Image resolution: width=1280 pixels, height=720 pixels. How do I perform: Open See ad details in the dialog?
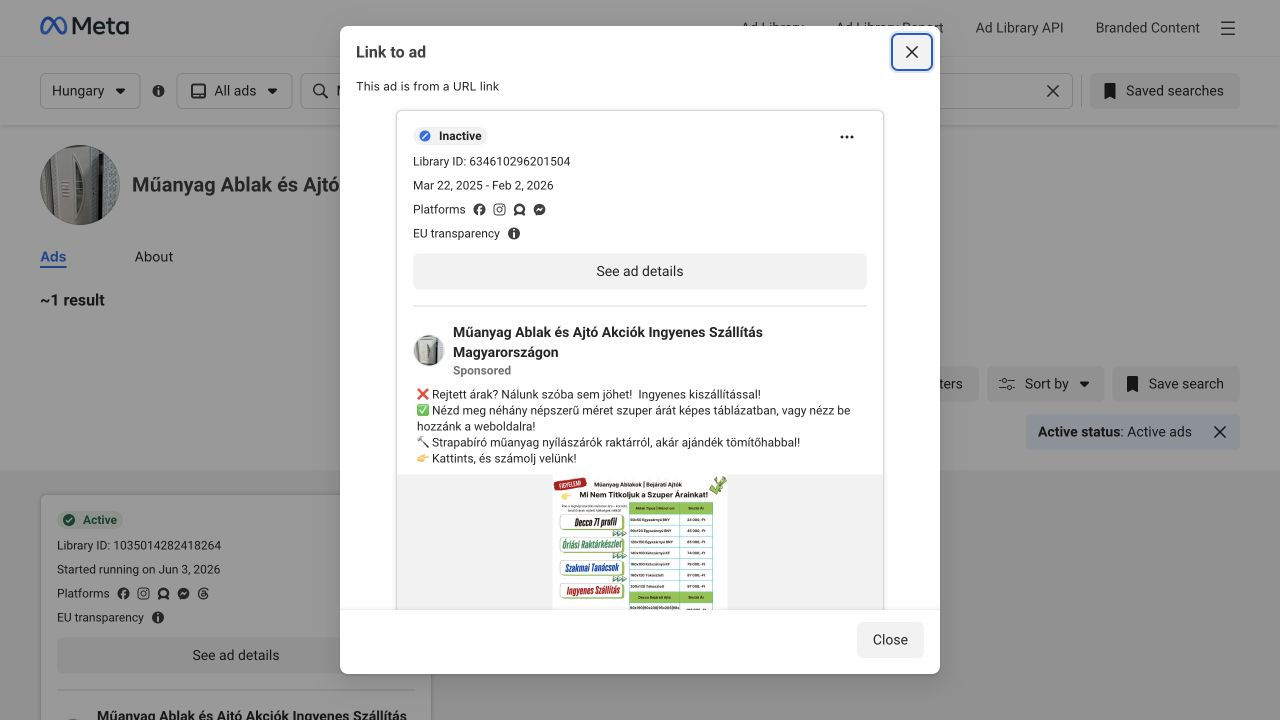(640, 271)
